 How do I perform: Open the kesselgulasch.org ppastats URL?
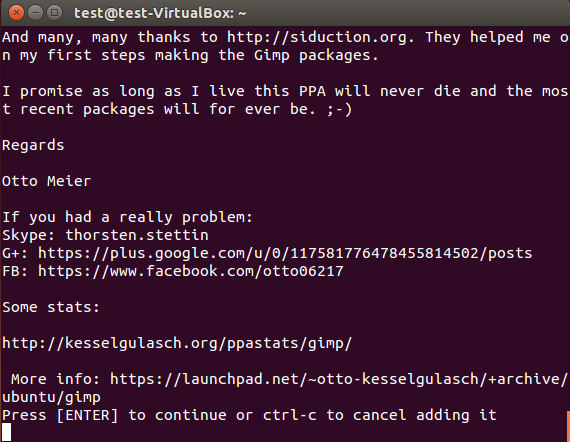(x=177, y=343)
